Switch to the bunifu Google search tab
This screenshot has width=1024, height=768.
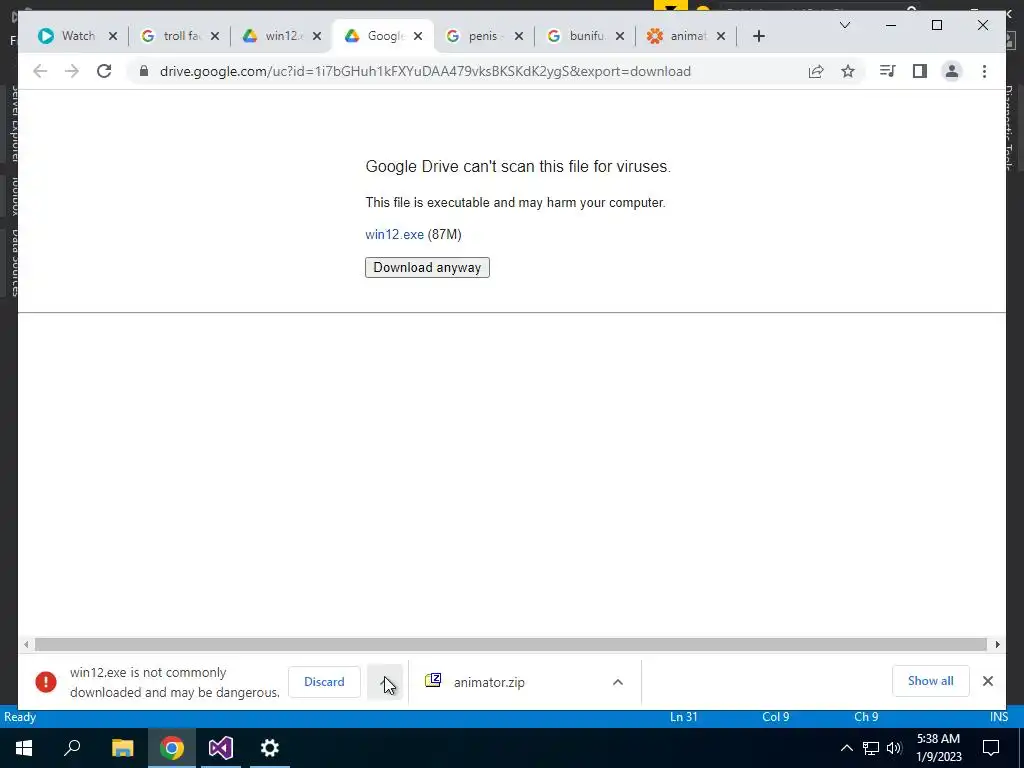click(x=579, y=36)
